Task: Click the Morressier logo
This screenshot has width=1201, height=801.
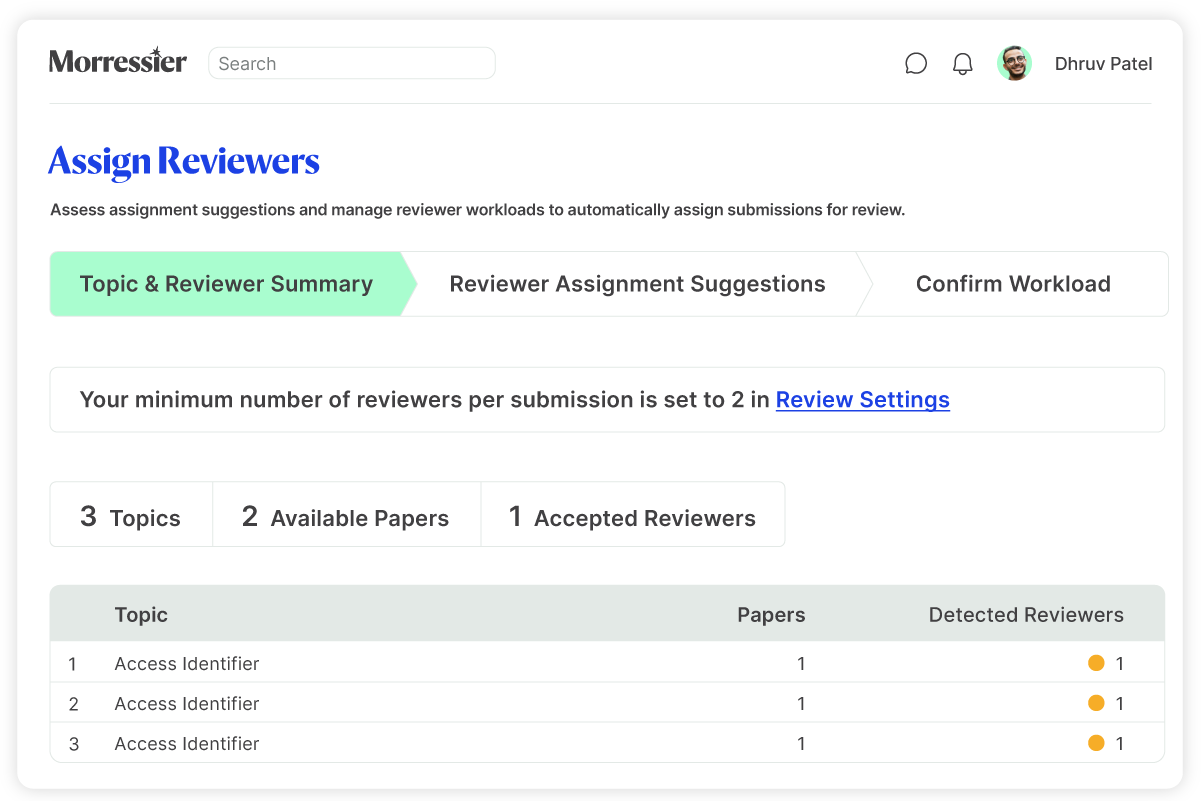Action: click(x=118, y=62)
